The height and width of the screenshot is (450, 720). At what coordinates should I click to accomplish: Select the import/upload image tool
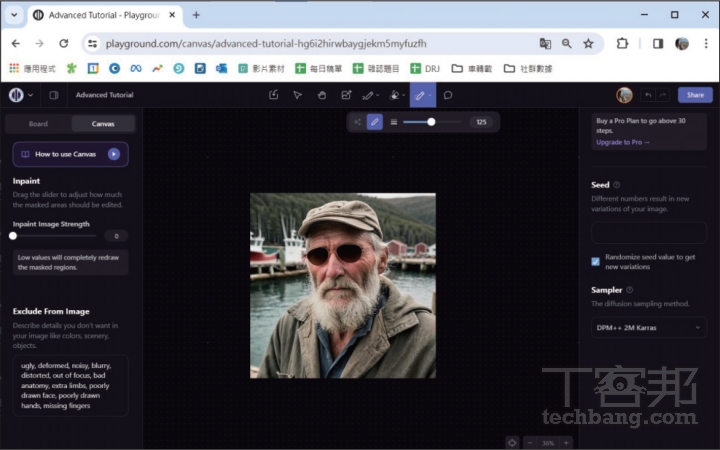pos(273,95)
